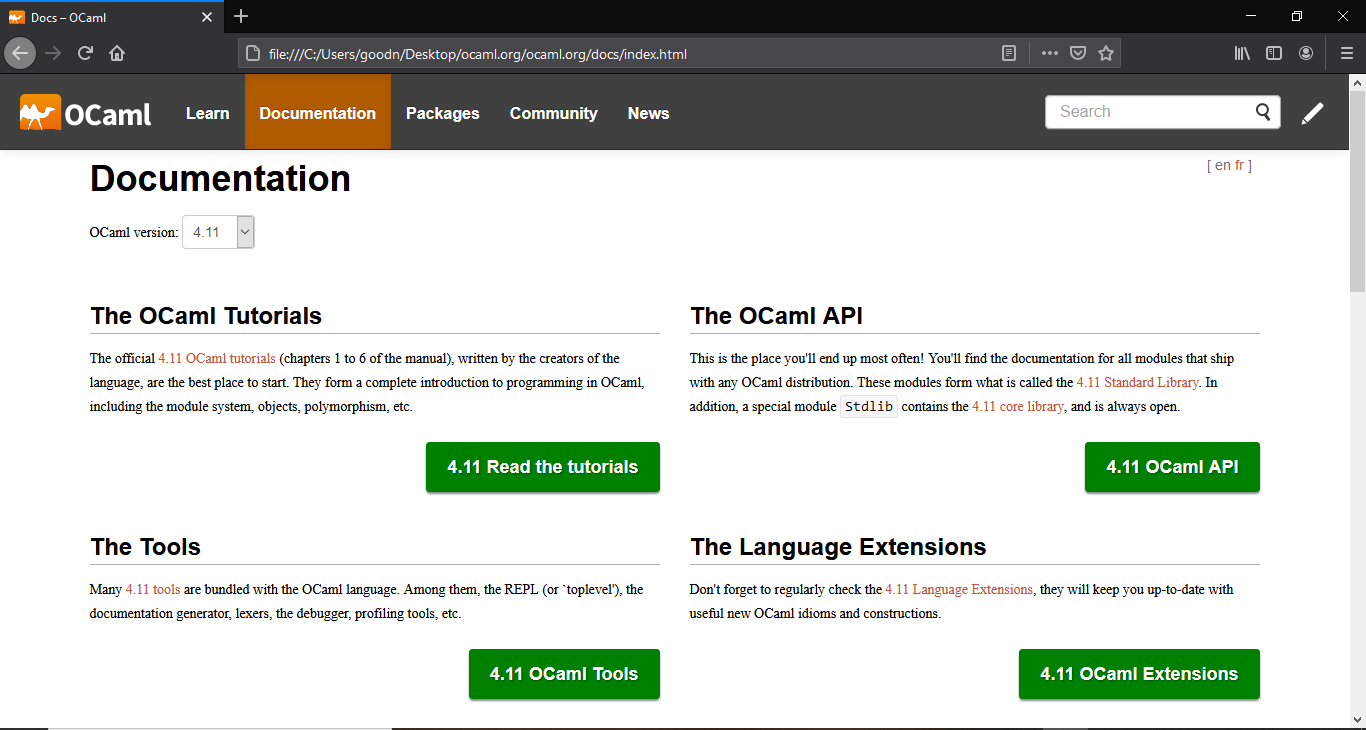1366x730 pixels.
Task: Click the pencil edit-page icon
Action: click(1312, 113)
